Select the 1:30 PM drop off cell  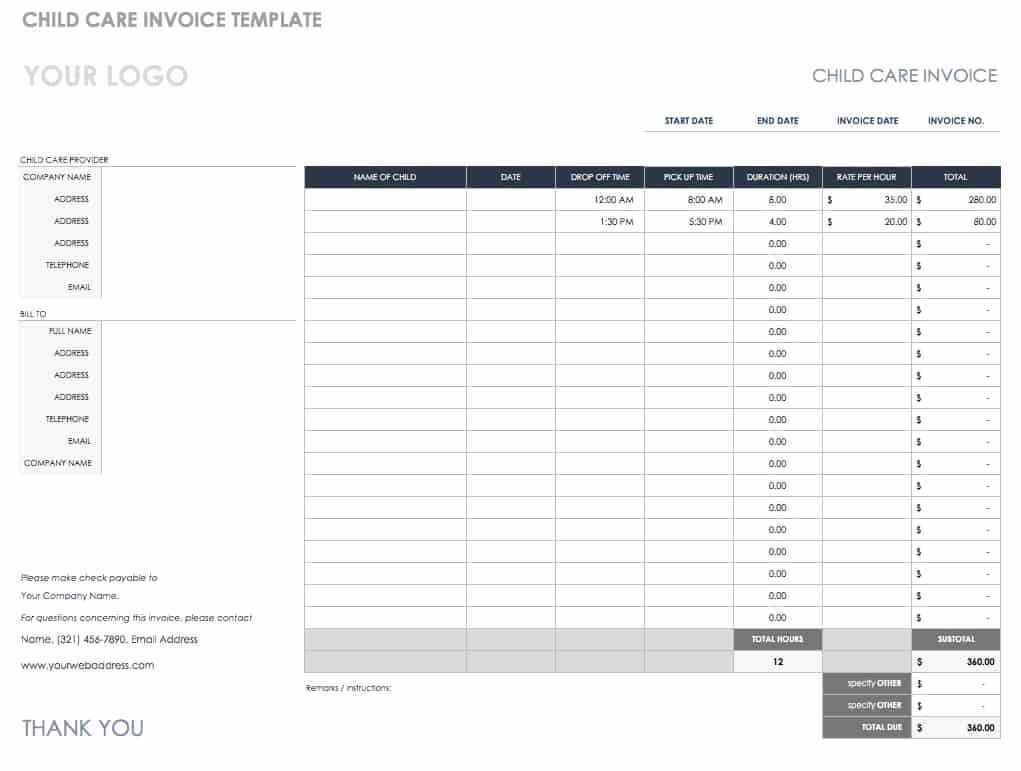click(600, 222)
